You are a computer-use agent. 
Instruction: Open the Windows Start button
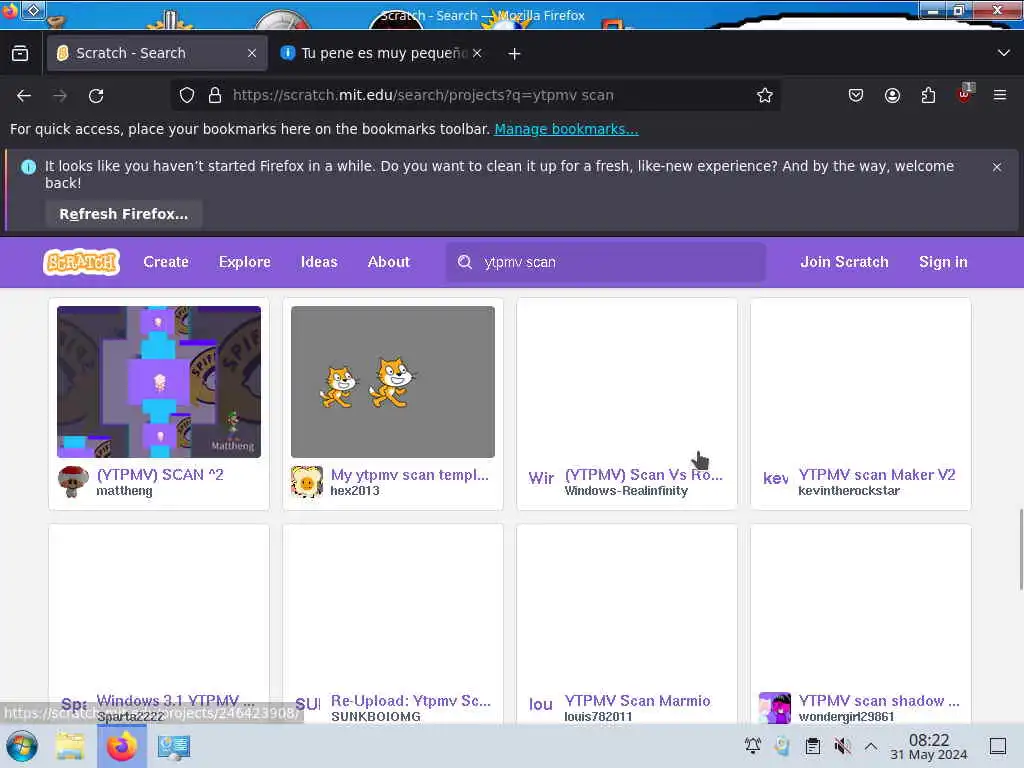click(x=22, y=746)
